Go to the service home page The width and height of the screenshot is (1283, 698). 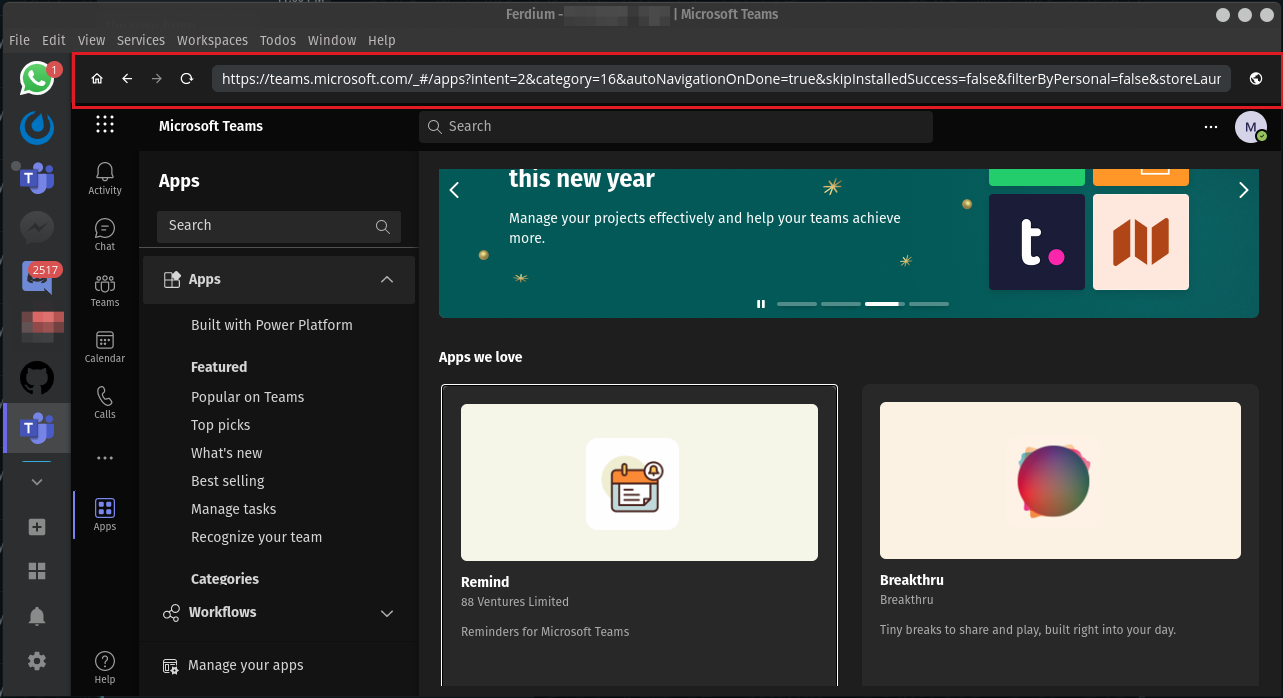coord(97,79)
